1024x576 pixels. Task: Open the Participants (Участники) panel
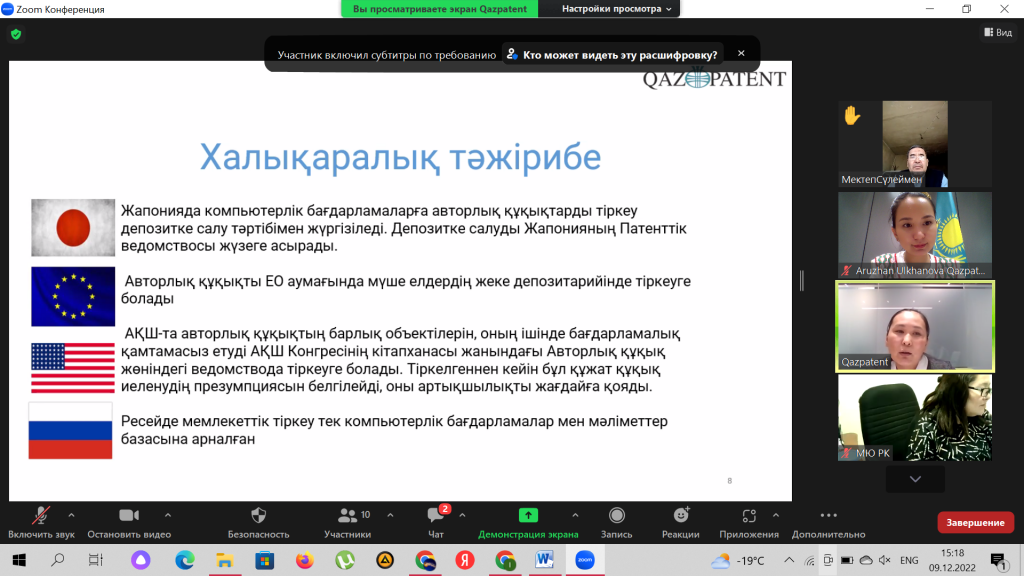click(x=348, y=516)
